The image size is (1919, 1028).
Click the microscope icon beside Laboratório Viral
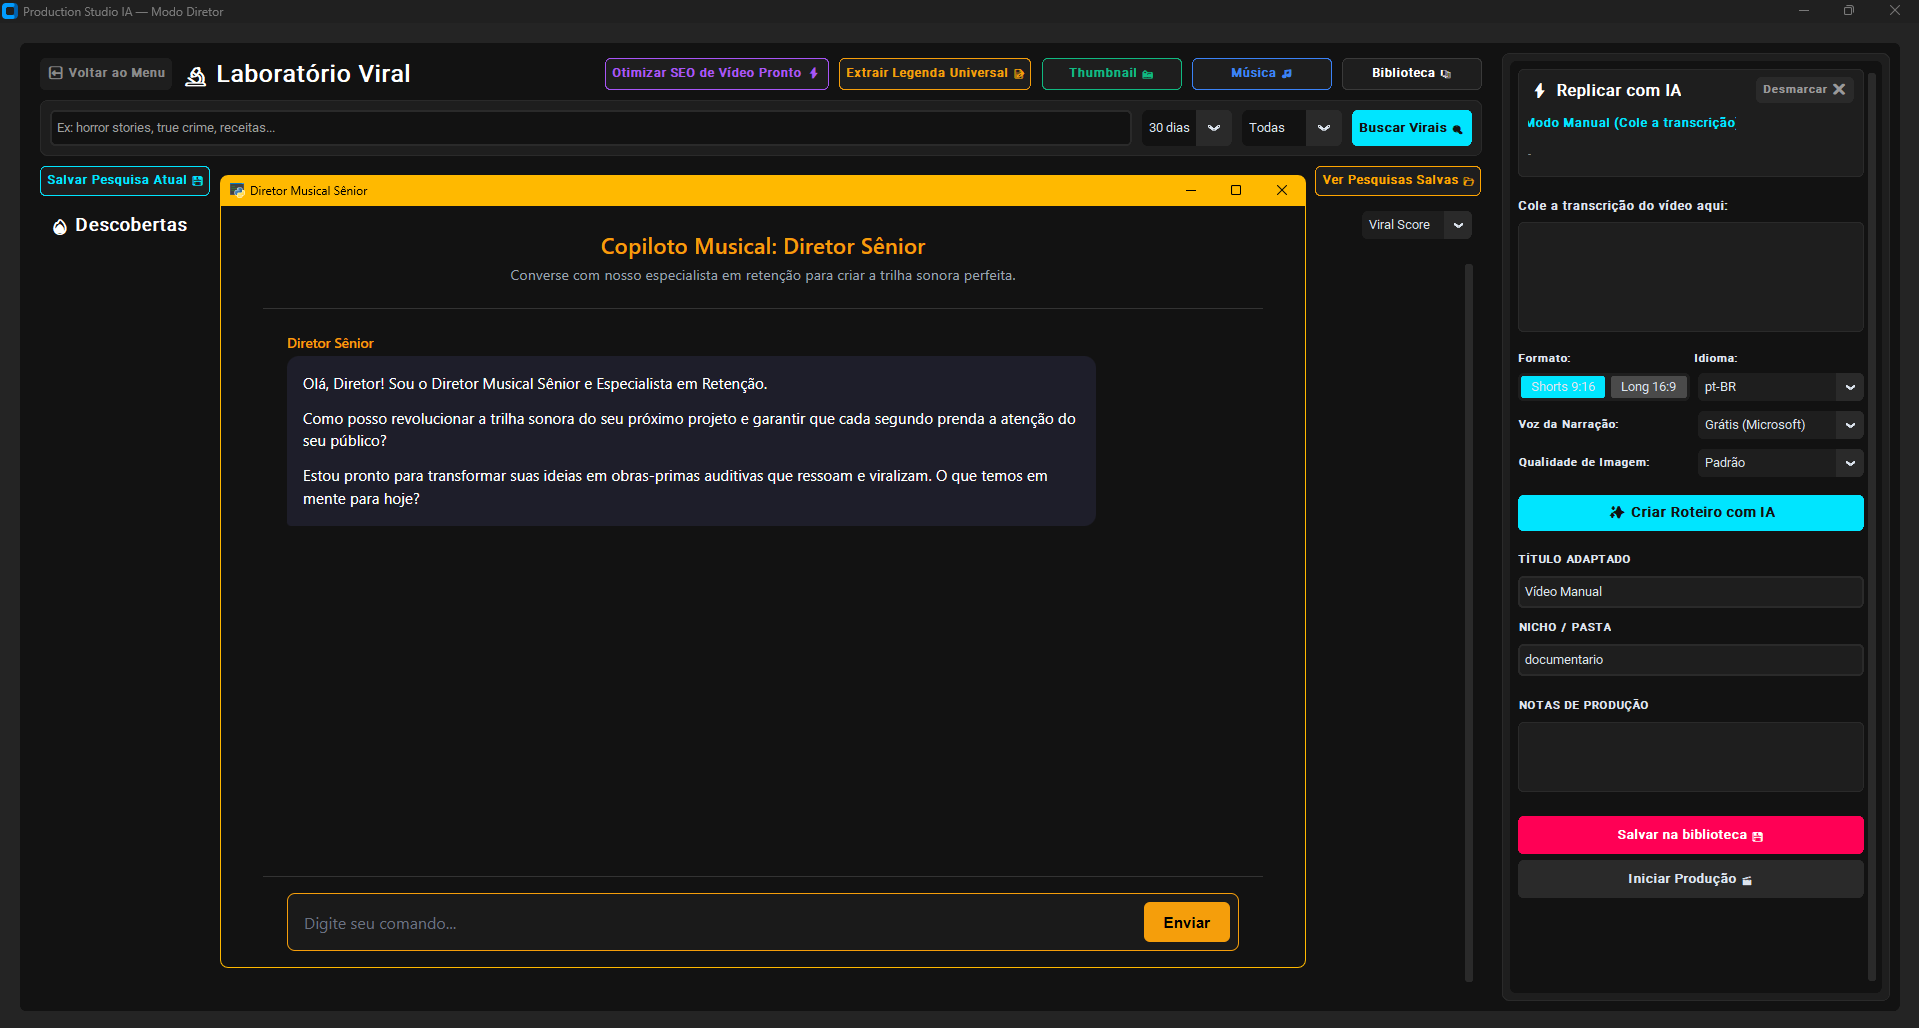(196, 76)
